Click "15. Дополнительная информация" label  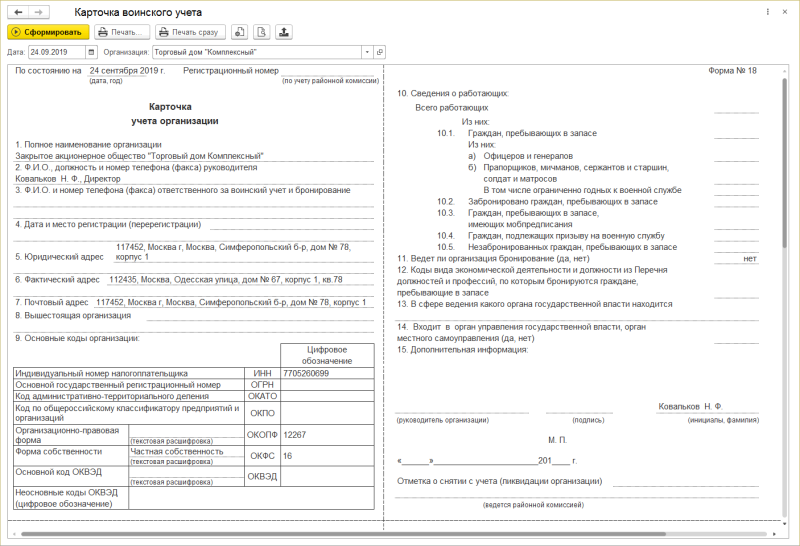pos(463,350)
